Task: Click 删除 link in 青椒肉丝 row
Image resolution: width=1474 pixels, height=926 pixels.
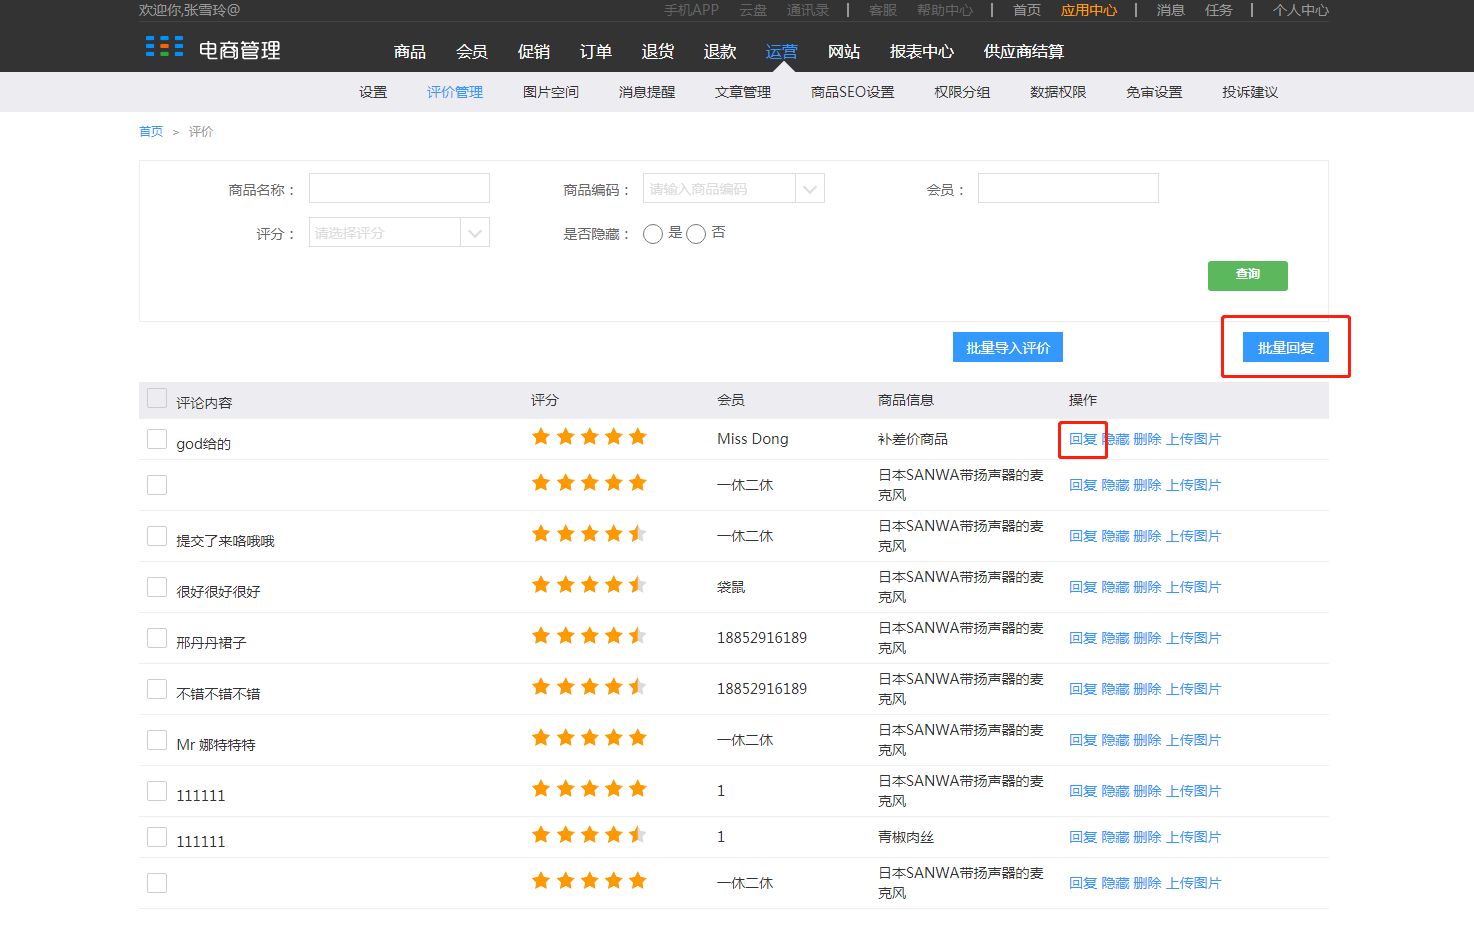Action: click(1148, 837)
